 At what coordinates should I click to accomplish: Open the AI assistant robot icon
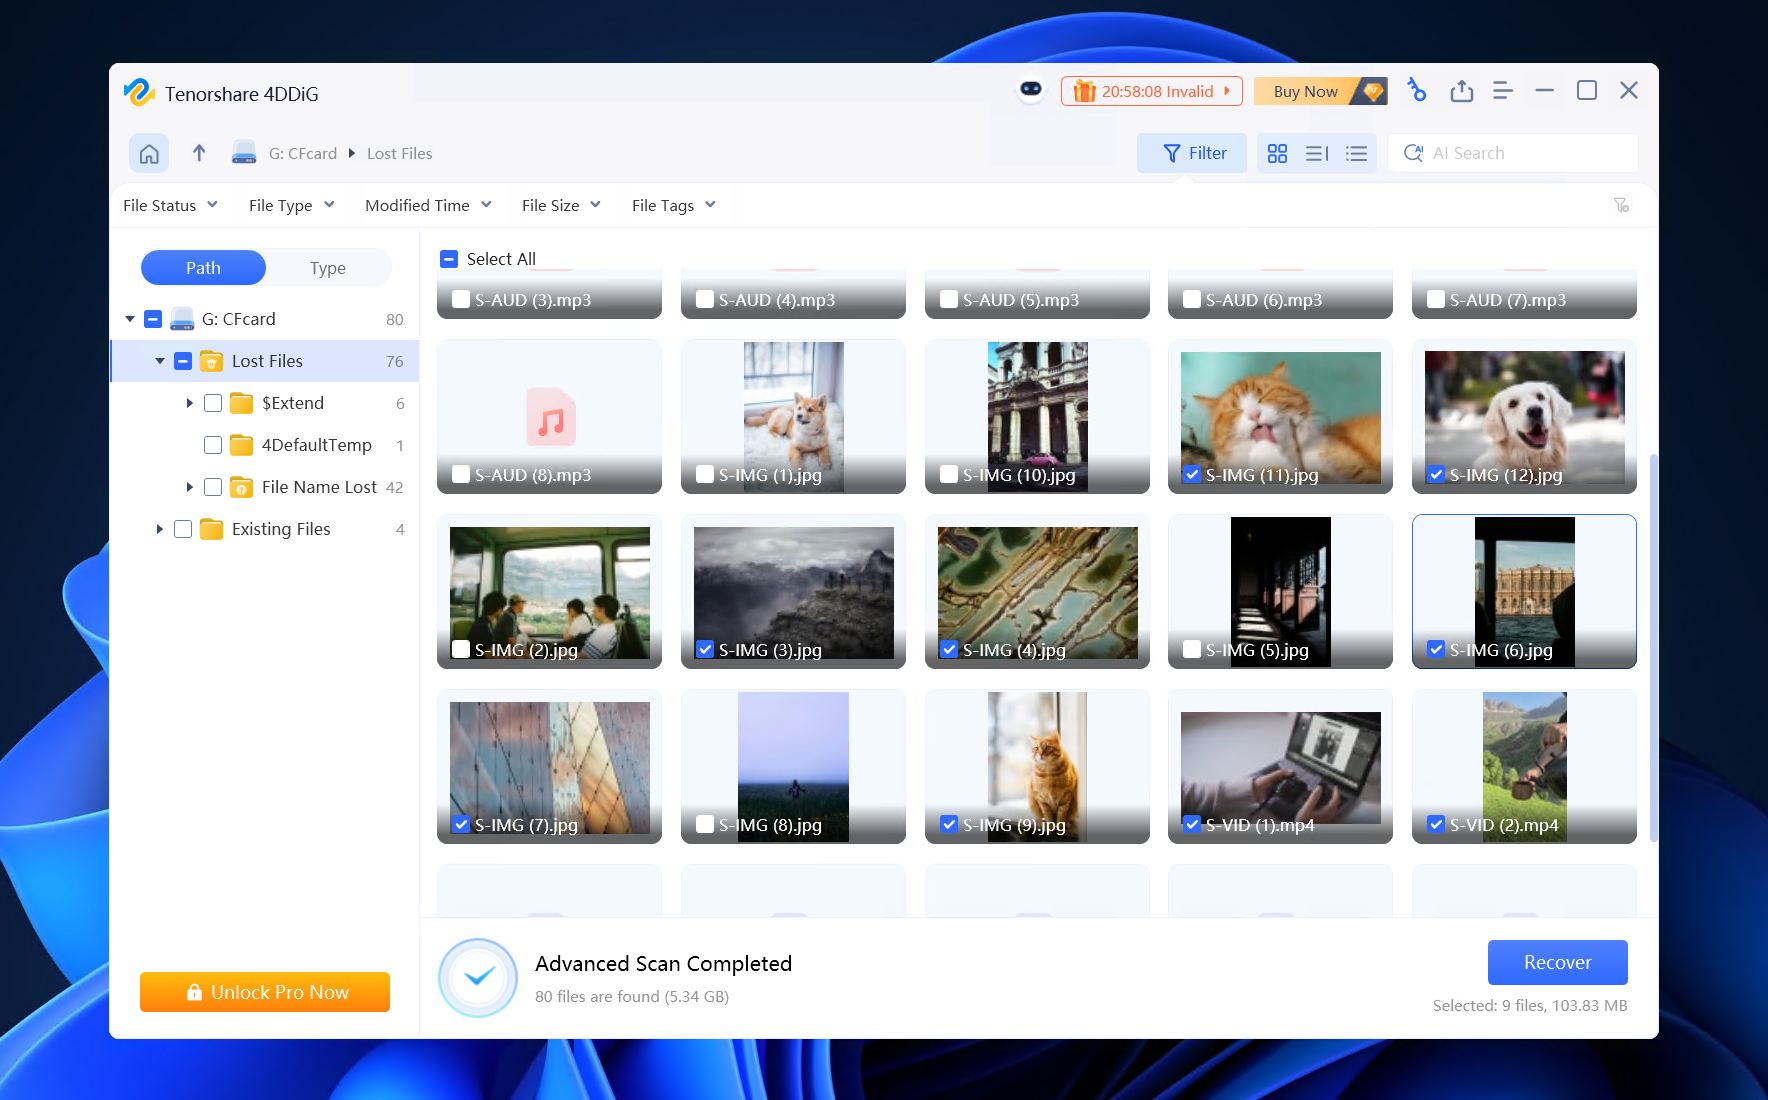1031,91
